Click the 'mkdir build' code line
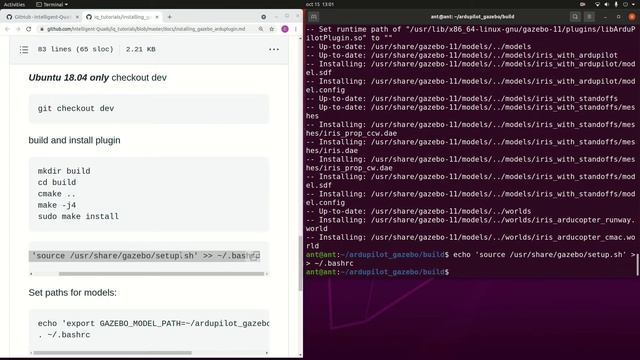 64,171
